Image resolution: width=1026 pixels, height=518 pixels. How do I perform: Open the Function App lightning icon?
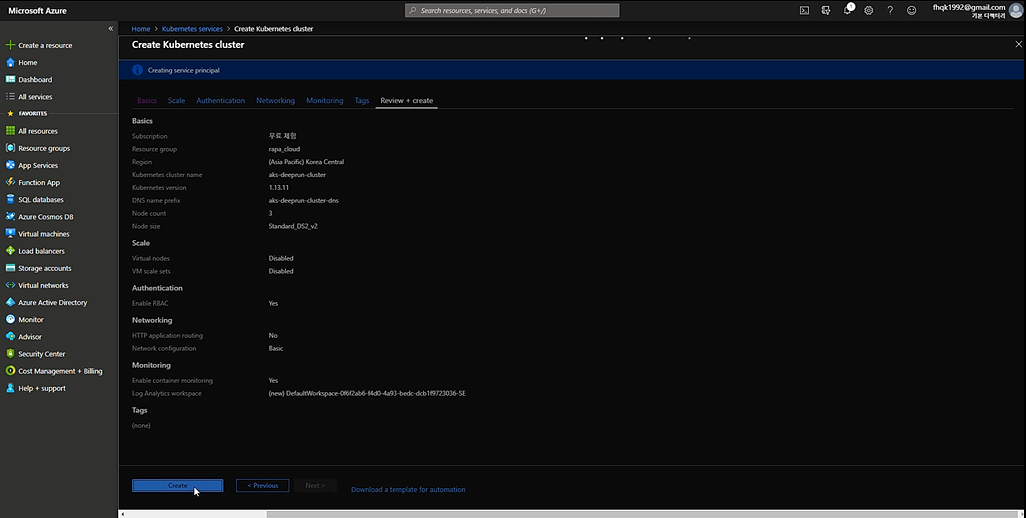(x=10, y=182)
